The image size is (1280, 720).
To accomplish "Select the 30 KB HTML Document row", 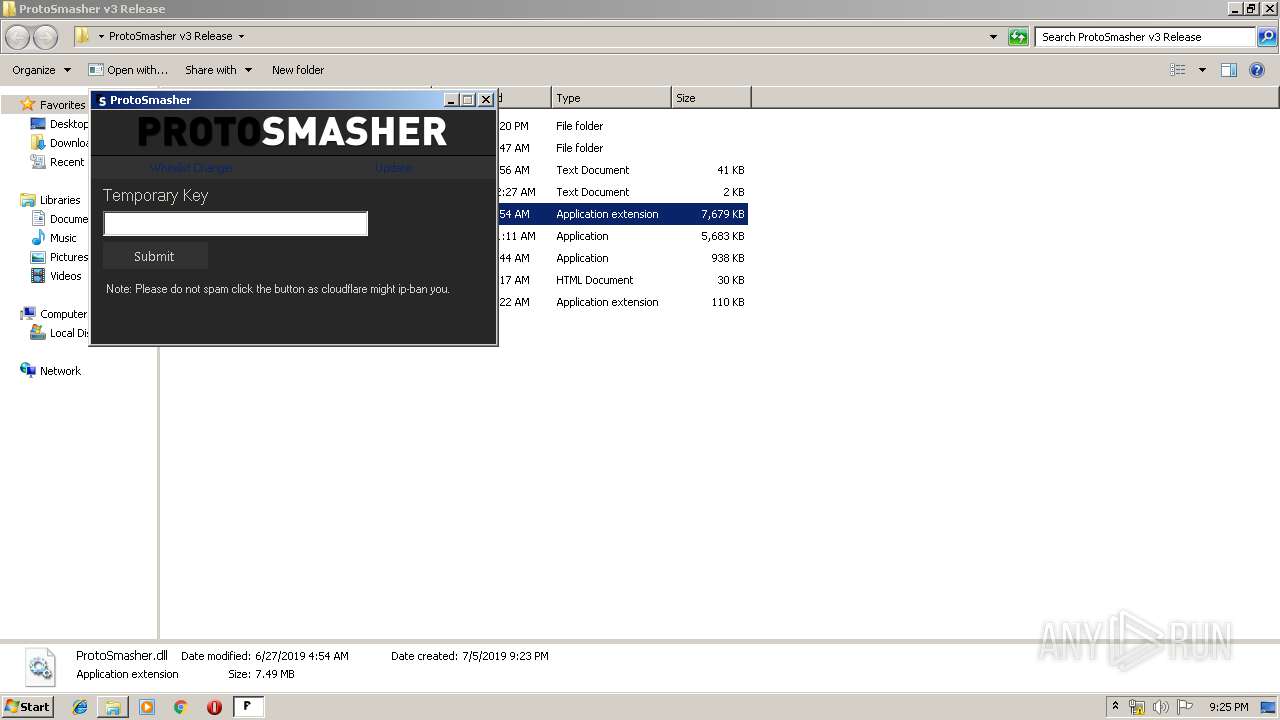I will [x=622, y=280].
